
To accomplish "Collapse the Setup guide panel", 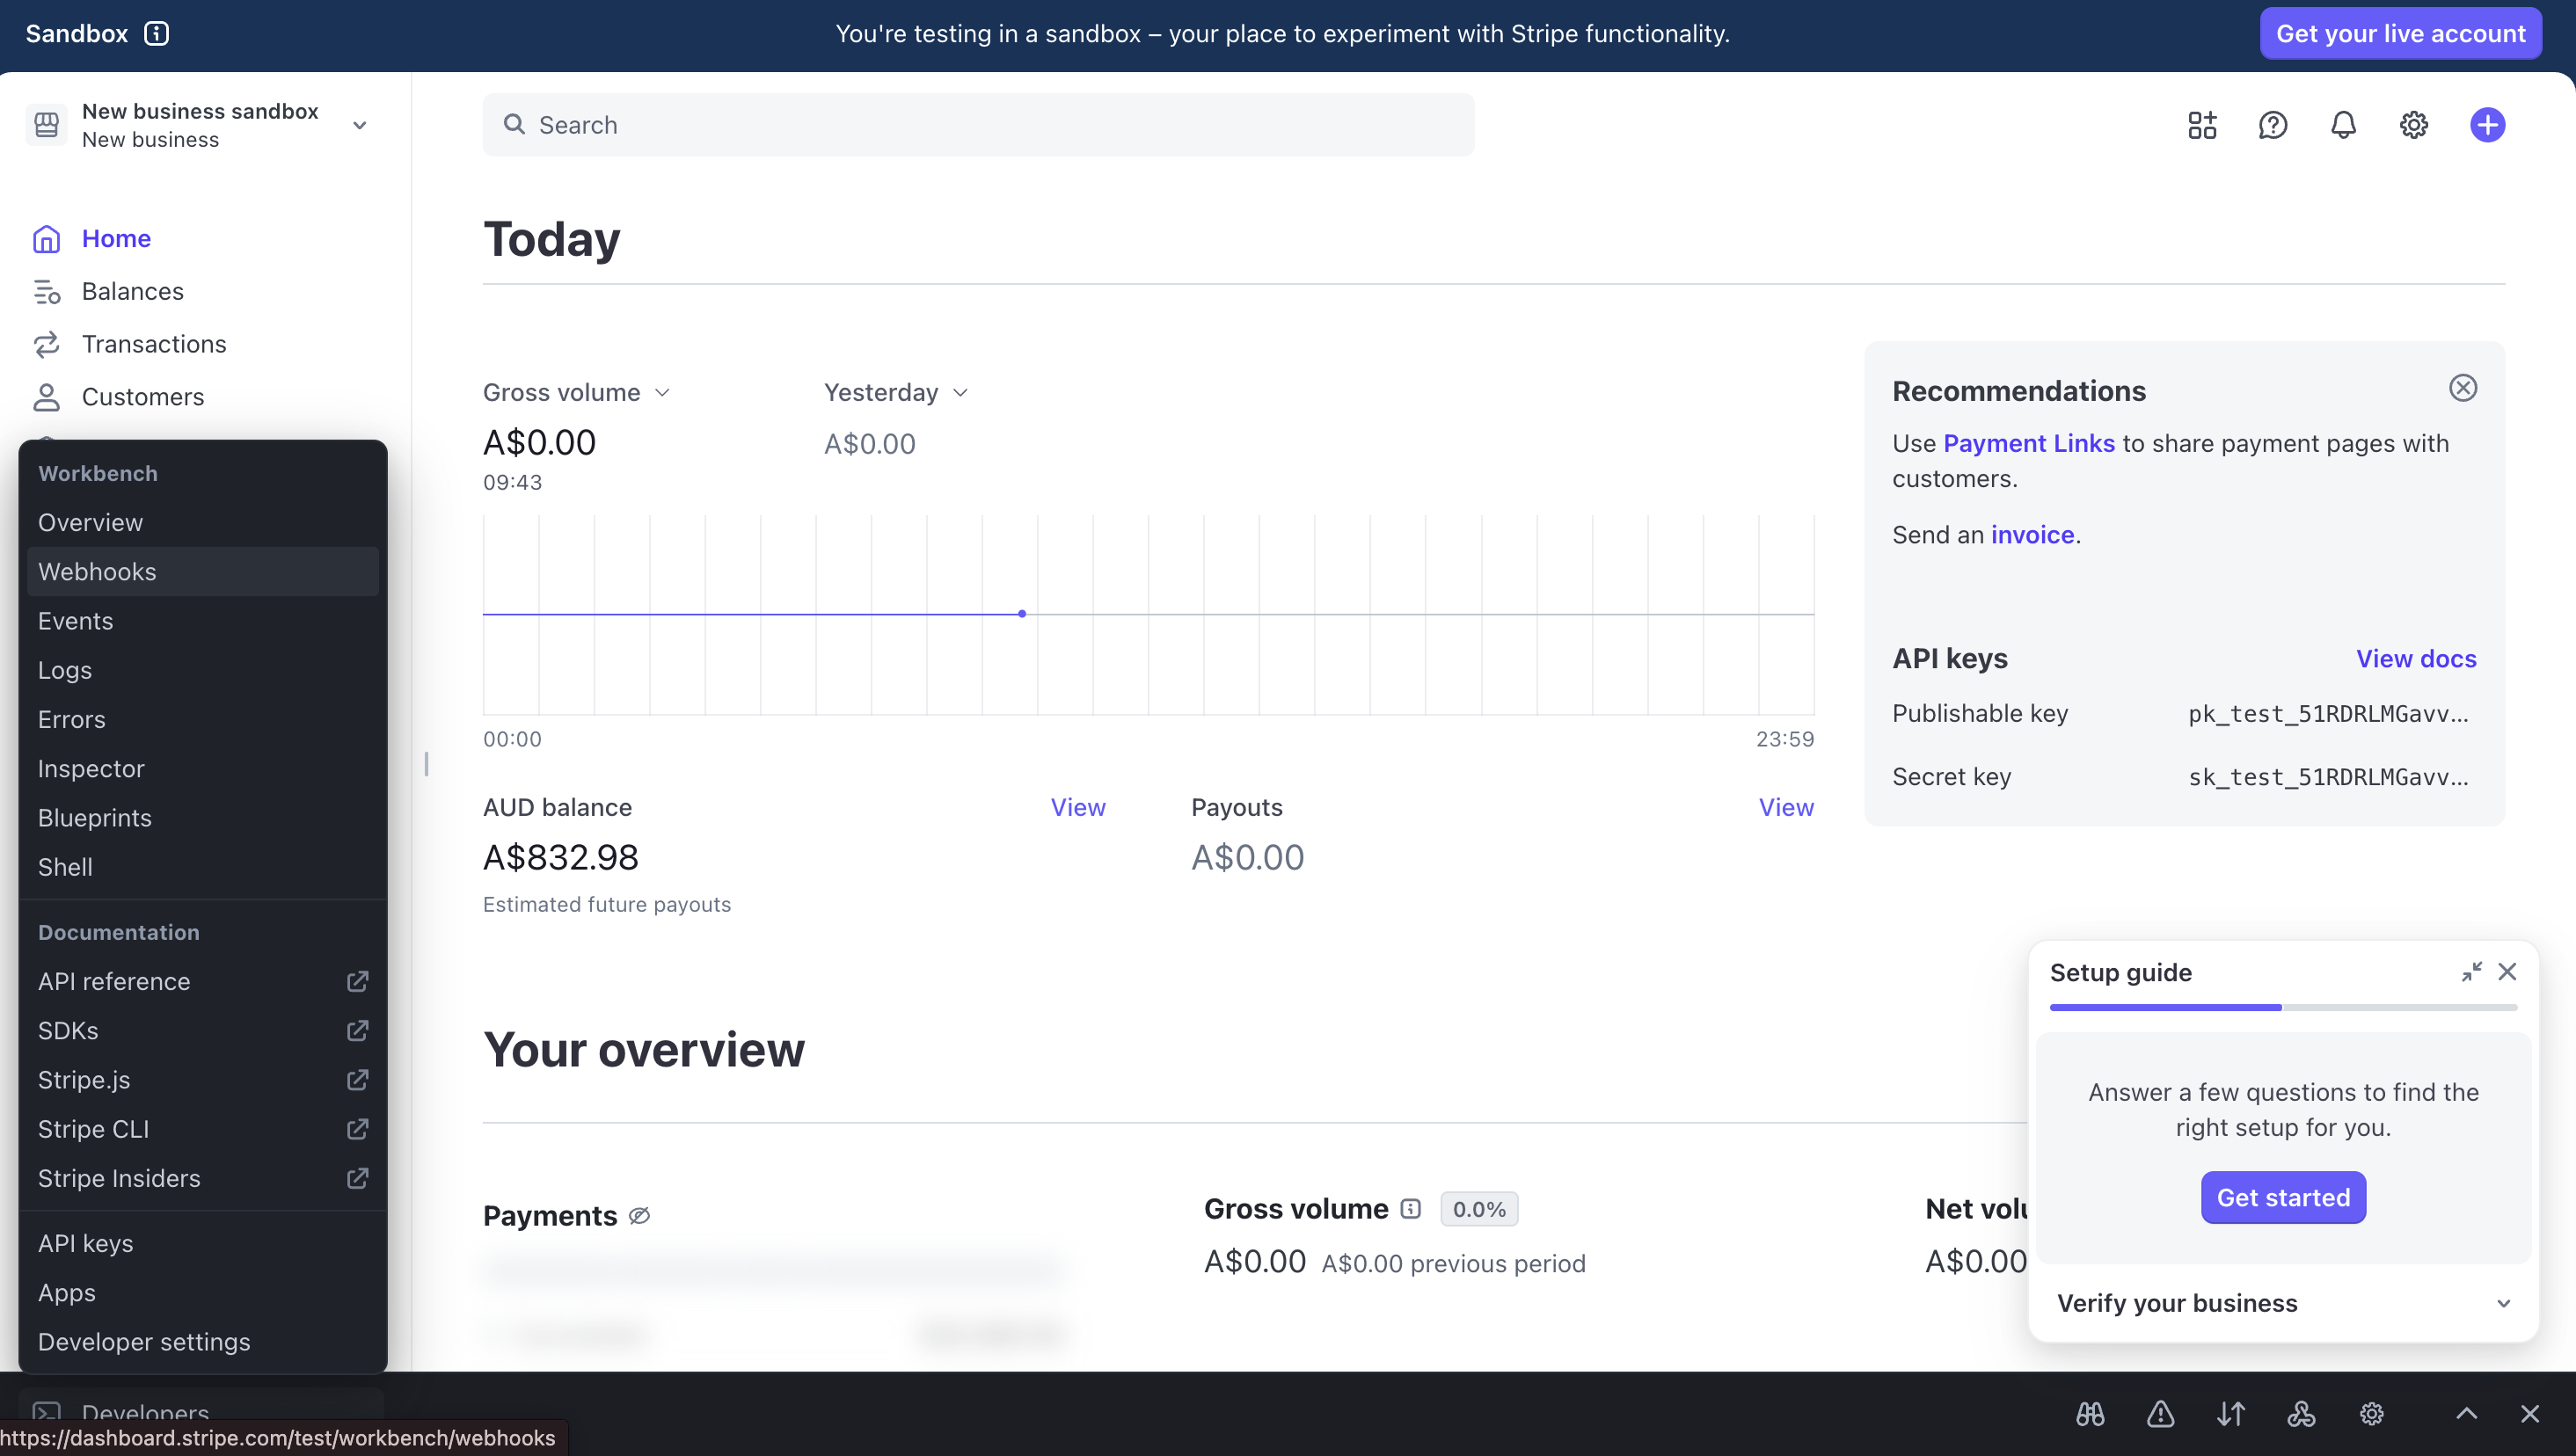I will pos(2471,972).
